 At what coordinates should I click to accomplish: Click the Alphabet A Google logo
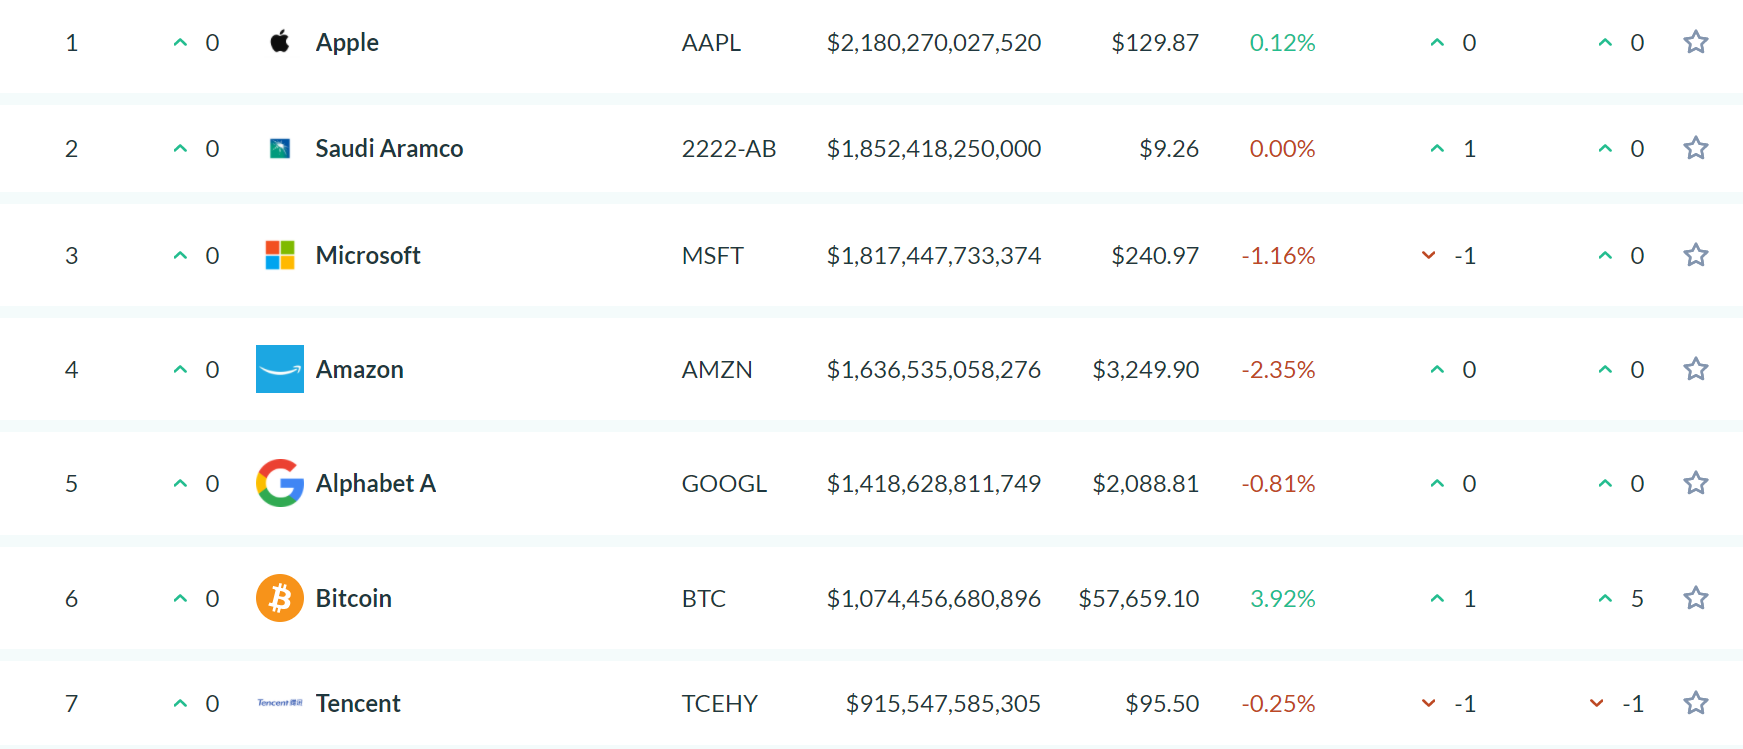[280, 483]
